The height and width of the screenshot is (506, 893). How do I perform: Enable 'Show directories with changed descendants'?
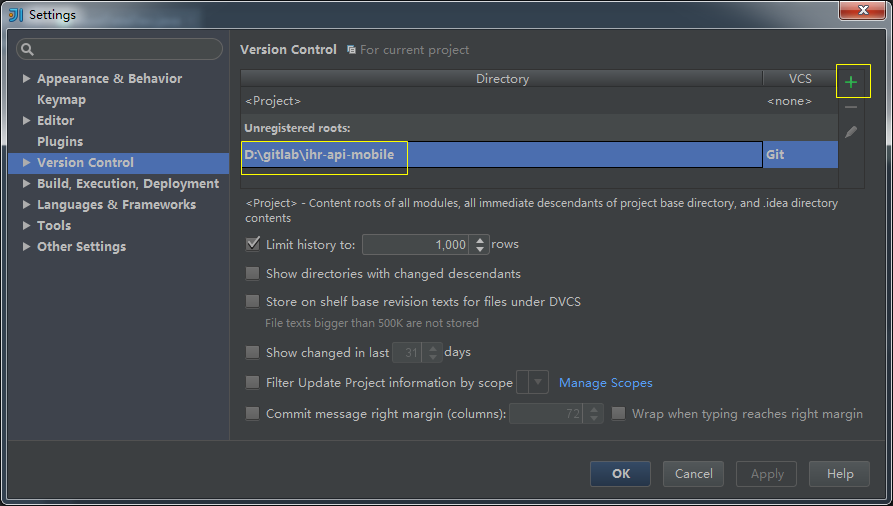[x=252, y=274]
